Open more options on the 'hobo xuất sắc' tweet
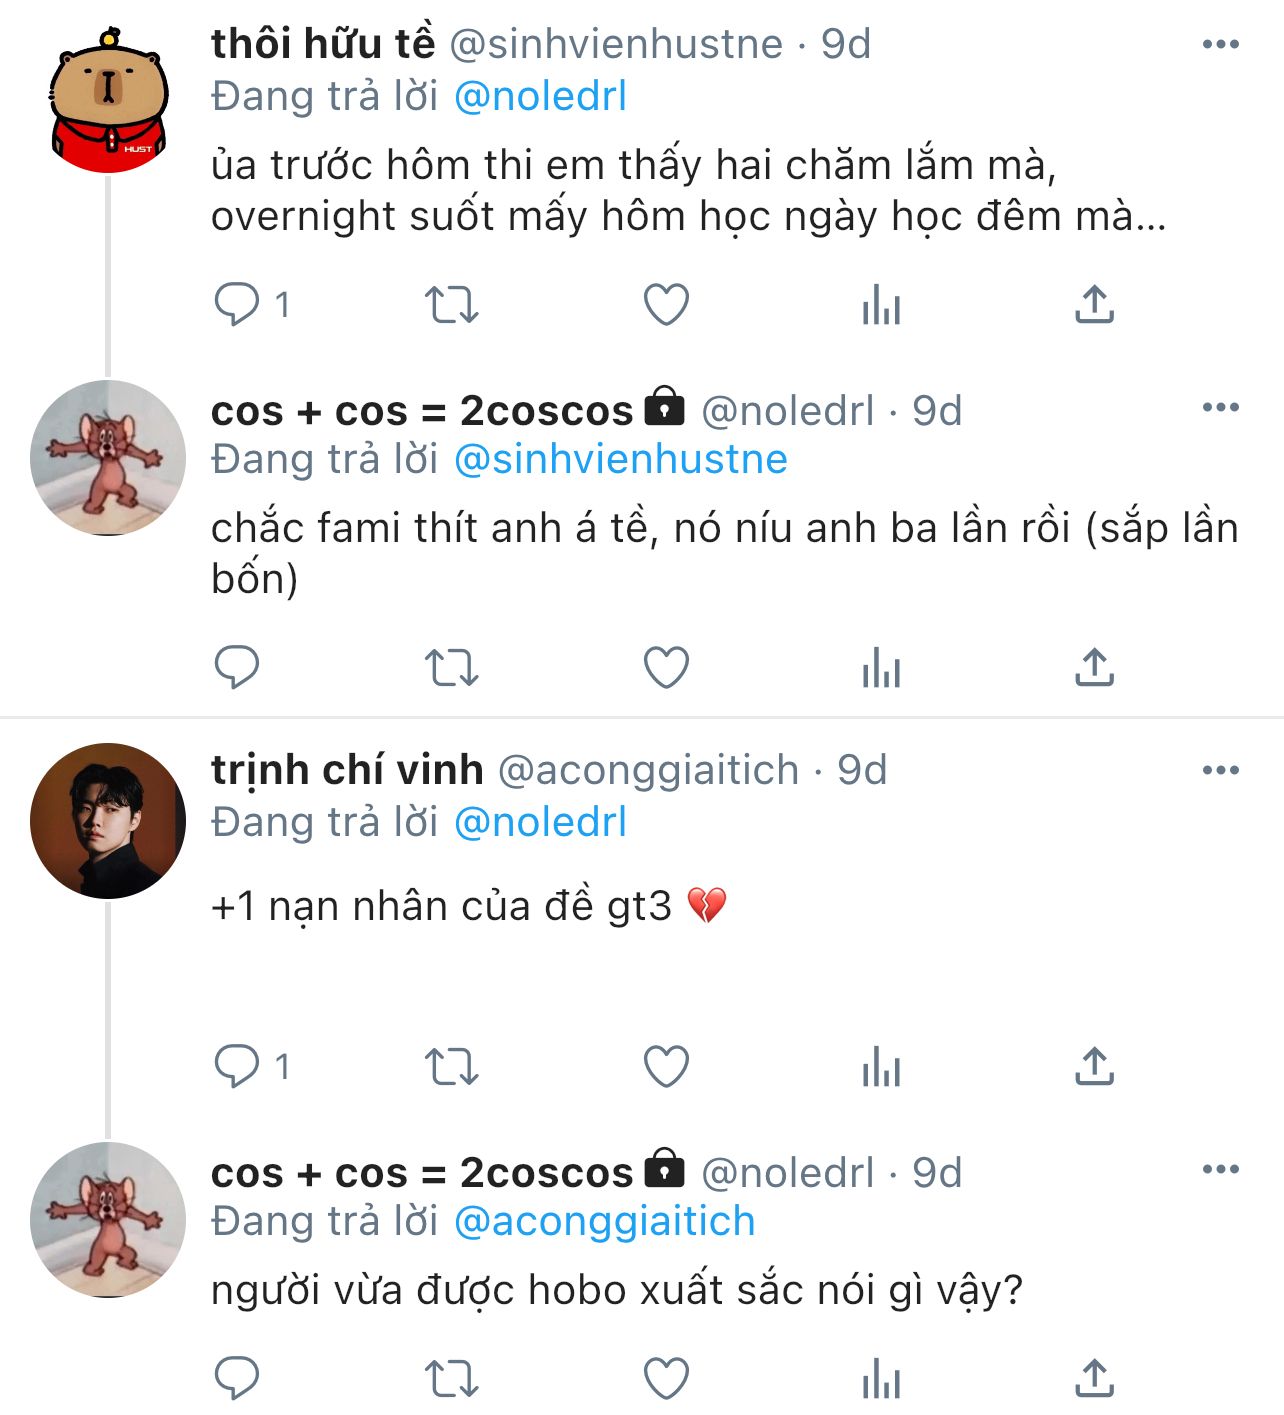The height and width of the screenshot is (1415, 1284). [1220, 1169]
